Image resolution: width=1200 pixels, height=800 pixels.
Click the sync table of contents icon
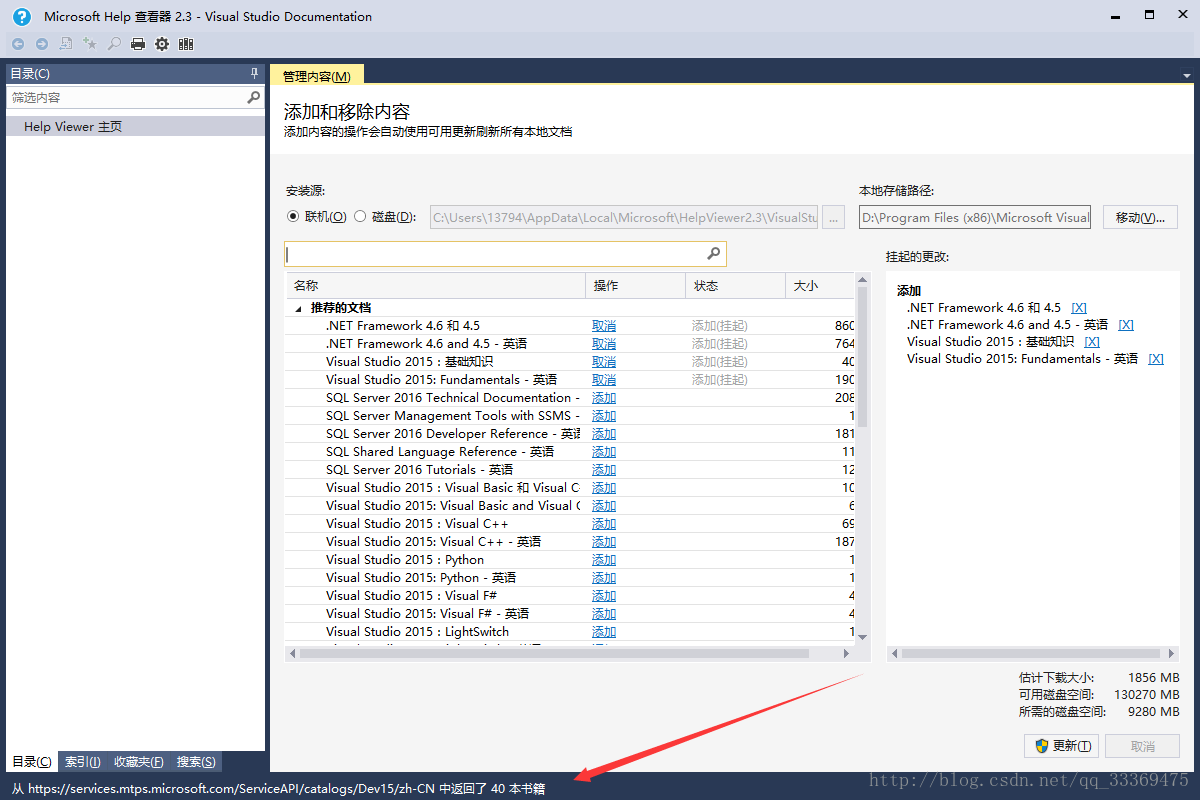tap(66, 44)
